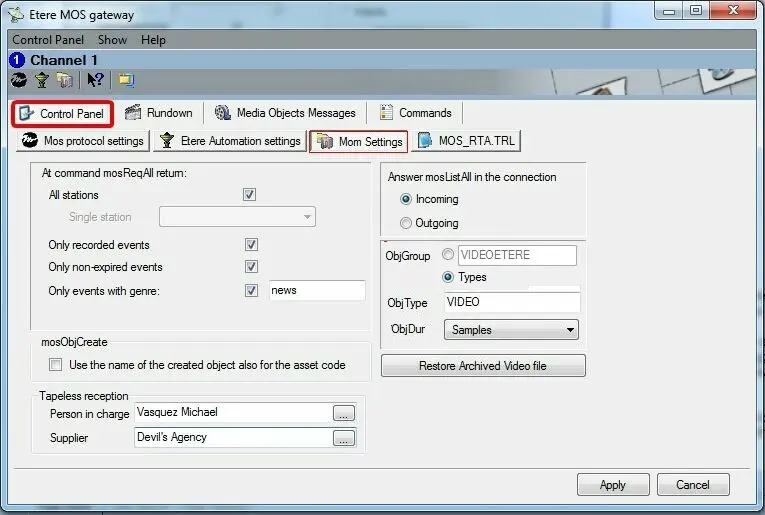
Task: Toggle Only recorded events checkbox
Action: click(x=251, y=245)
